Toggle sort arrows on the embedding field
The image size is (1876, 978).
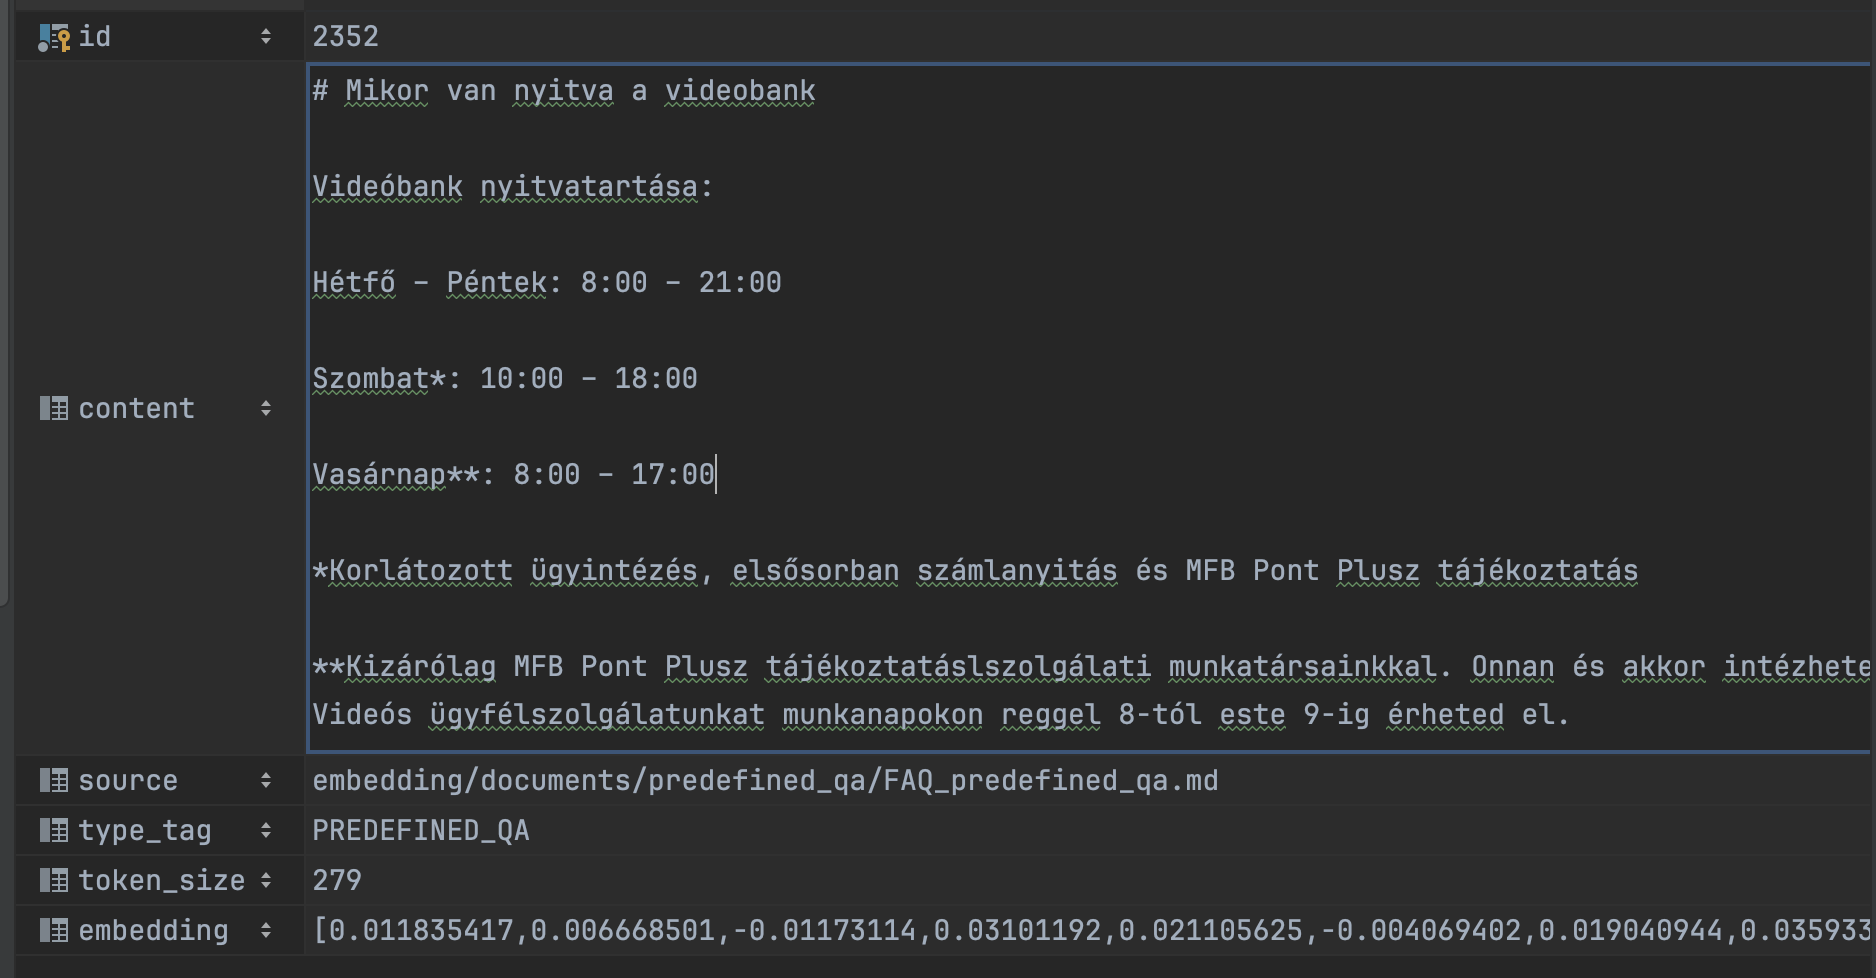[266, 930]
